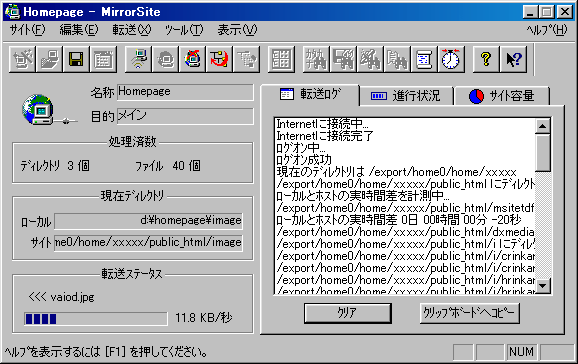This screenshot has height=364, width=578.
Task: Click the クリア button
Action: click(348, 313)
